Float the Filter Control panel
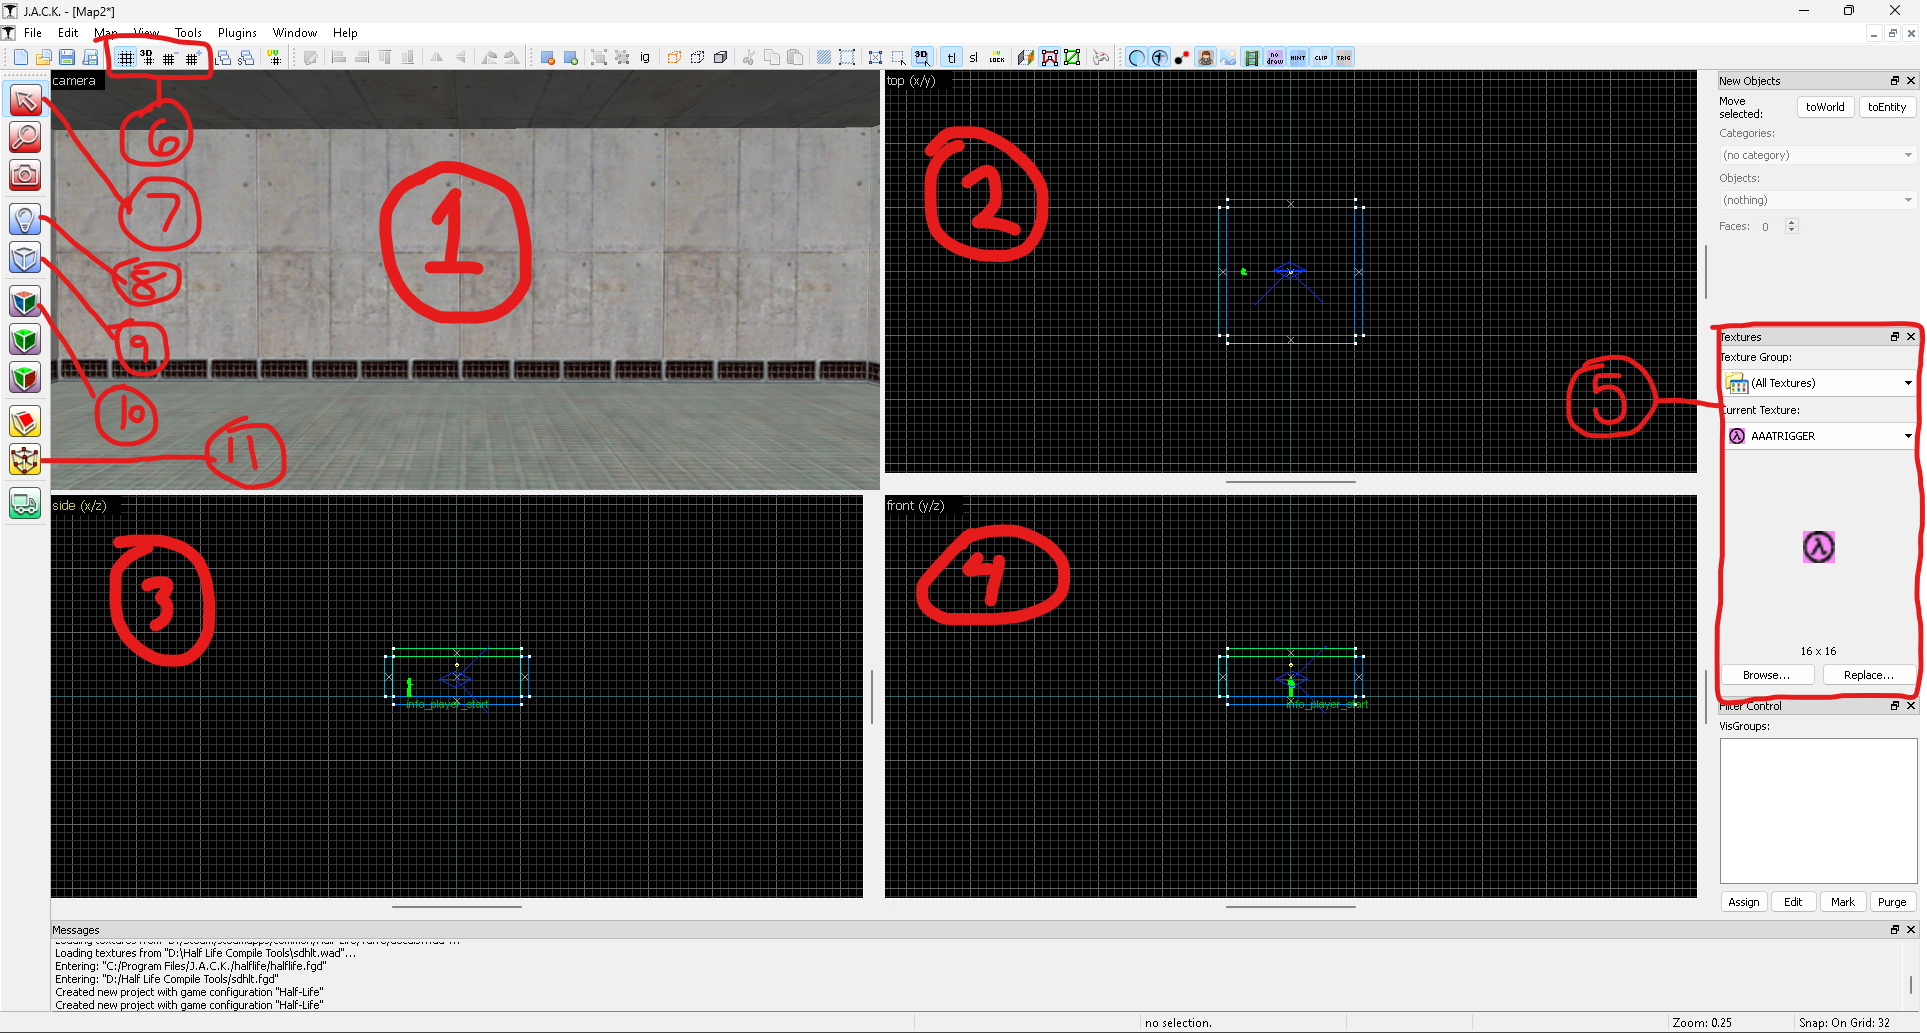 coord(1894,706)
